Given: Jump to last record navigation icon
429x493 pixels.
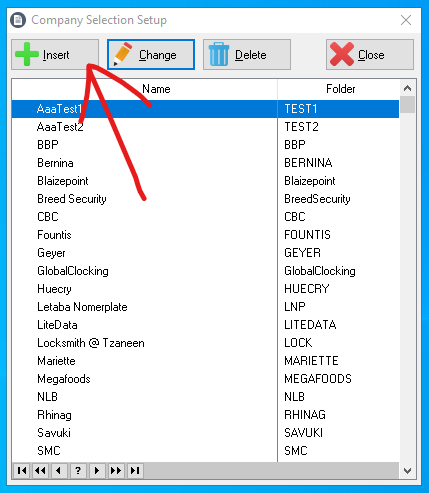Looking at the screenshot, I should 135,470.
